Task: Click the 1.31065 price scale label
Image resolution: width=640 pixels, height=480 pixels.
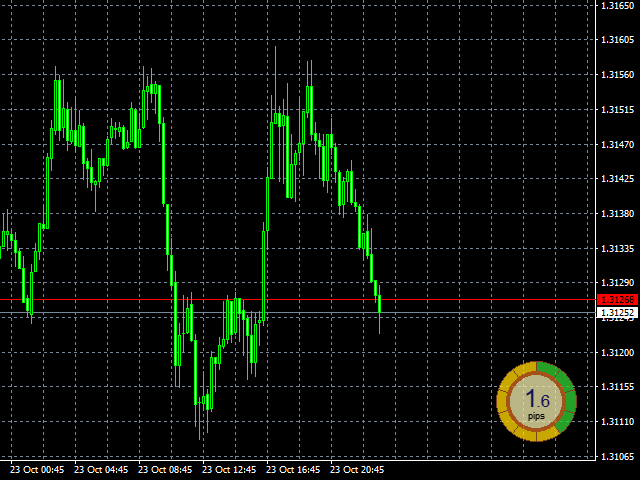Action: (617, 456)
